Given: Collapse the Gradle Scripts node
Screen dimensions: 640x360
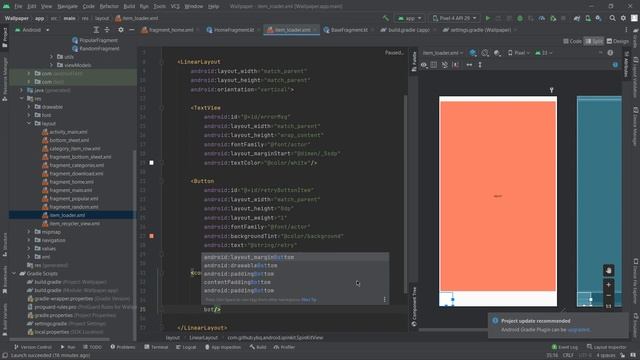Looking at the screenshot, I should (15, 273).
